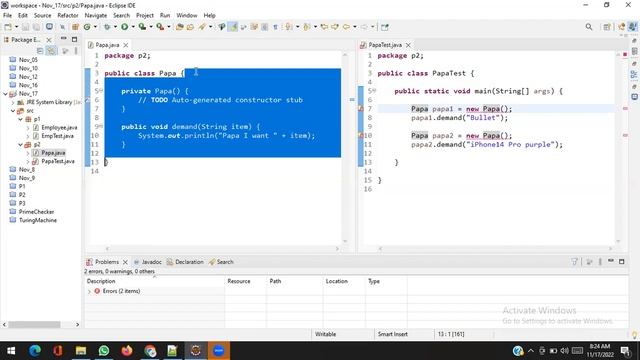Click the Search flashlight toolbar icon
Viewport: 640px width, 360px height.
click(202, 27)
